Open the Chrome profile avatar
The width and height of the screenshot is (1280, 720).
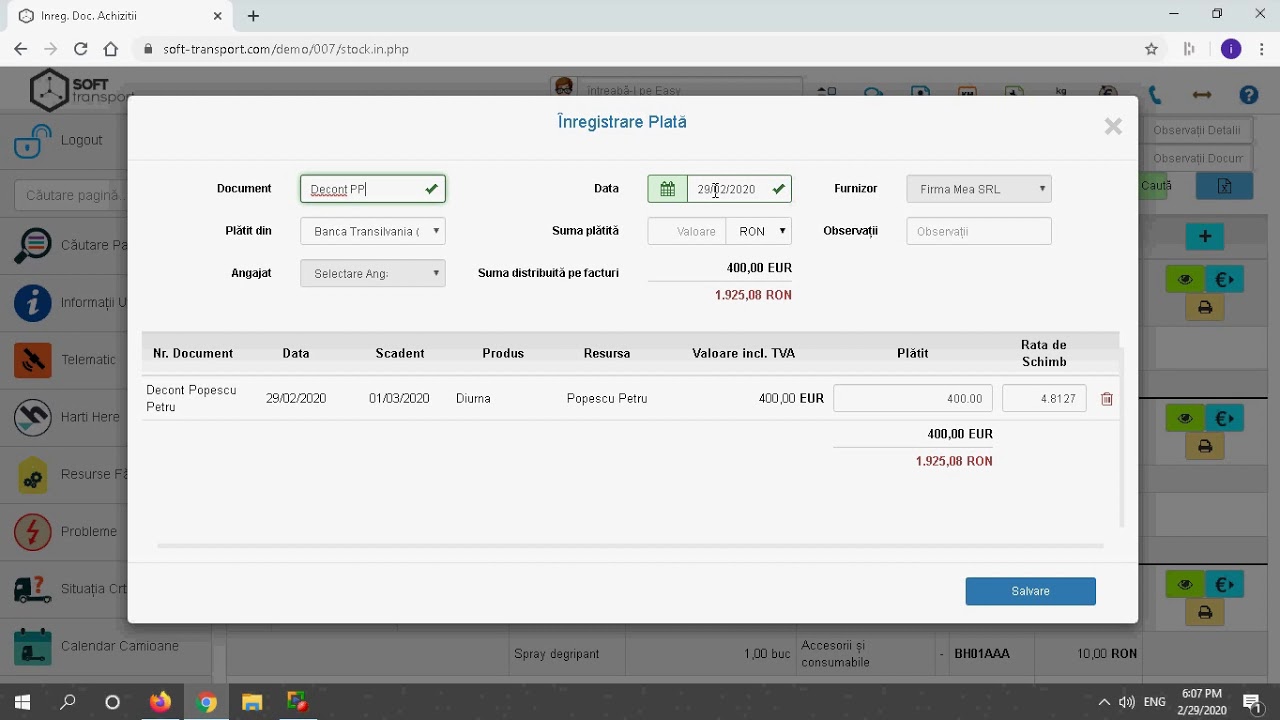pos(1231,49)
